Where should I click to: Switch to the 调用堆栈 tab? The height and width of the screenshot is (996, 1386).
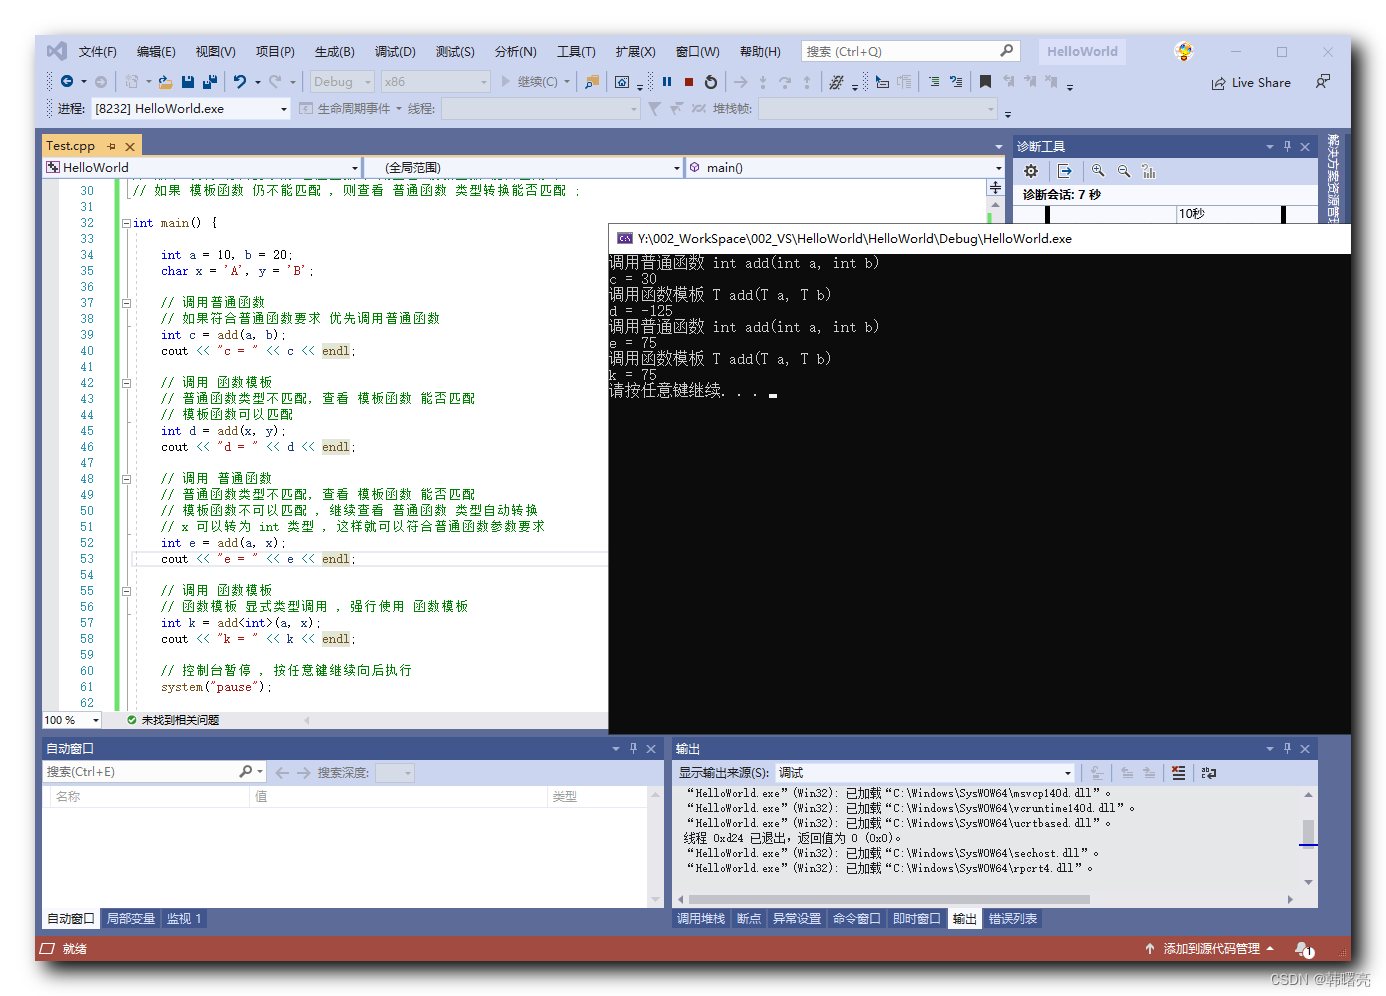click(x=701, y=919)
